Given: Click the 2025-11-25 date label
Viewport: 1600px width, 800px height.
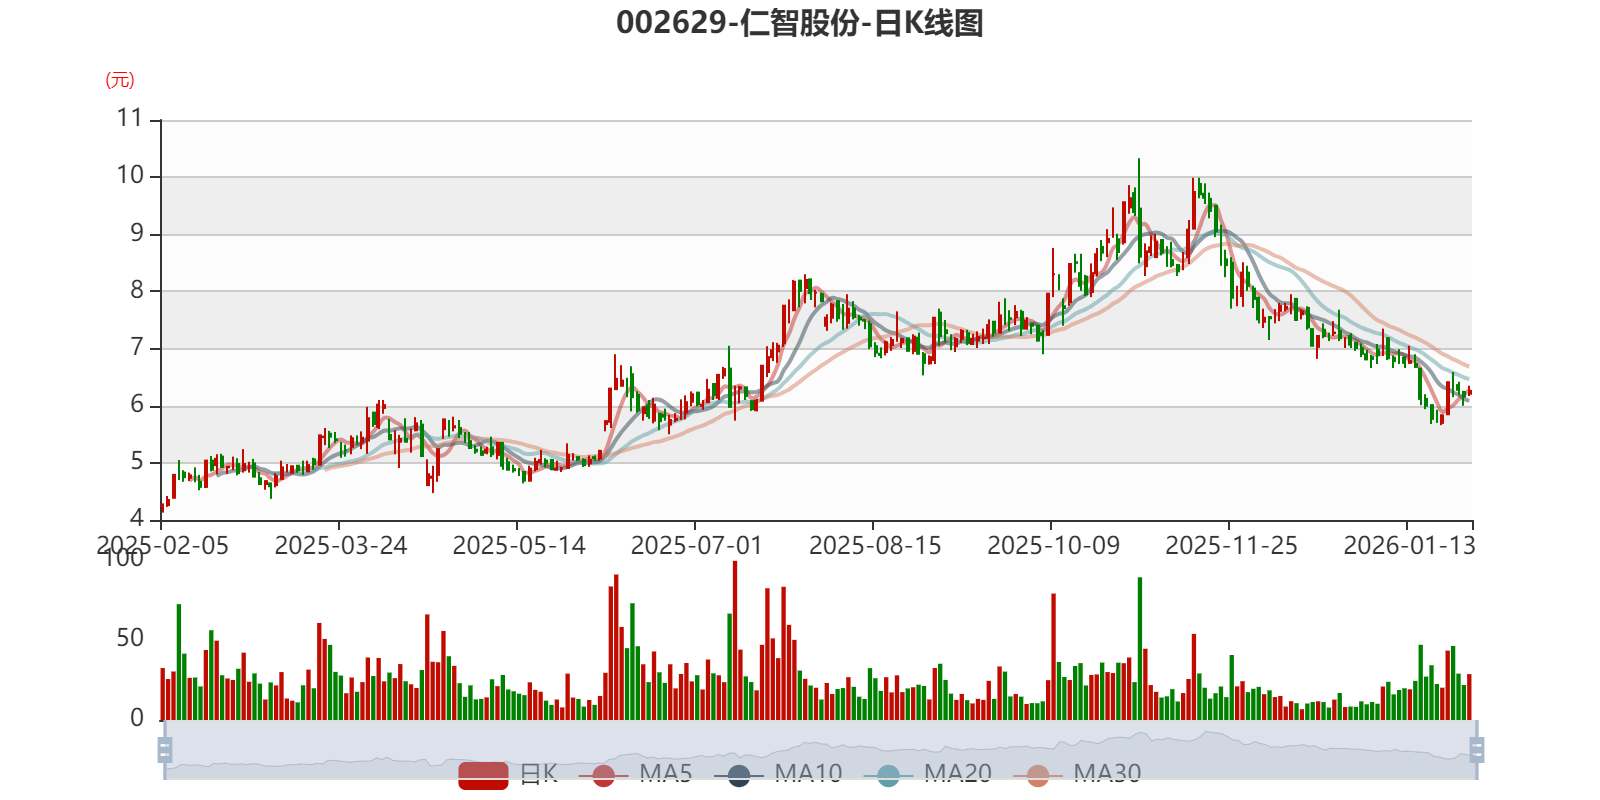Looking at the screenshot, I should pyautogui.click(x=1231, y=546).
